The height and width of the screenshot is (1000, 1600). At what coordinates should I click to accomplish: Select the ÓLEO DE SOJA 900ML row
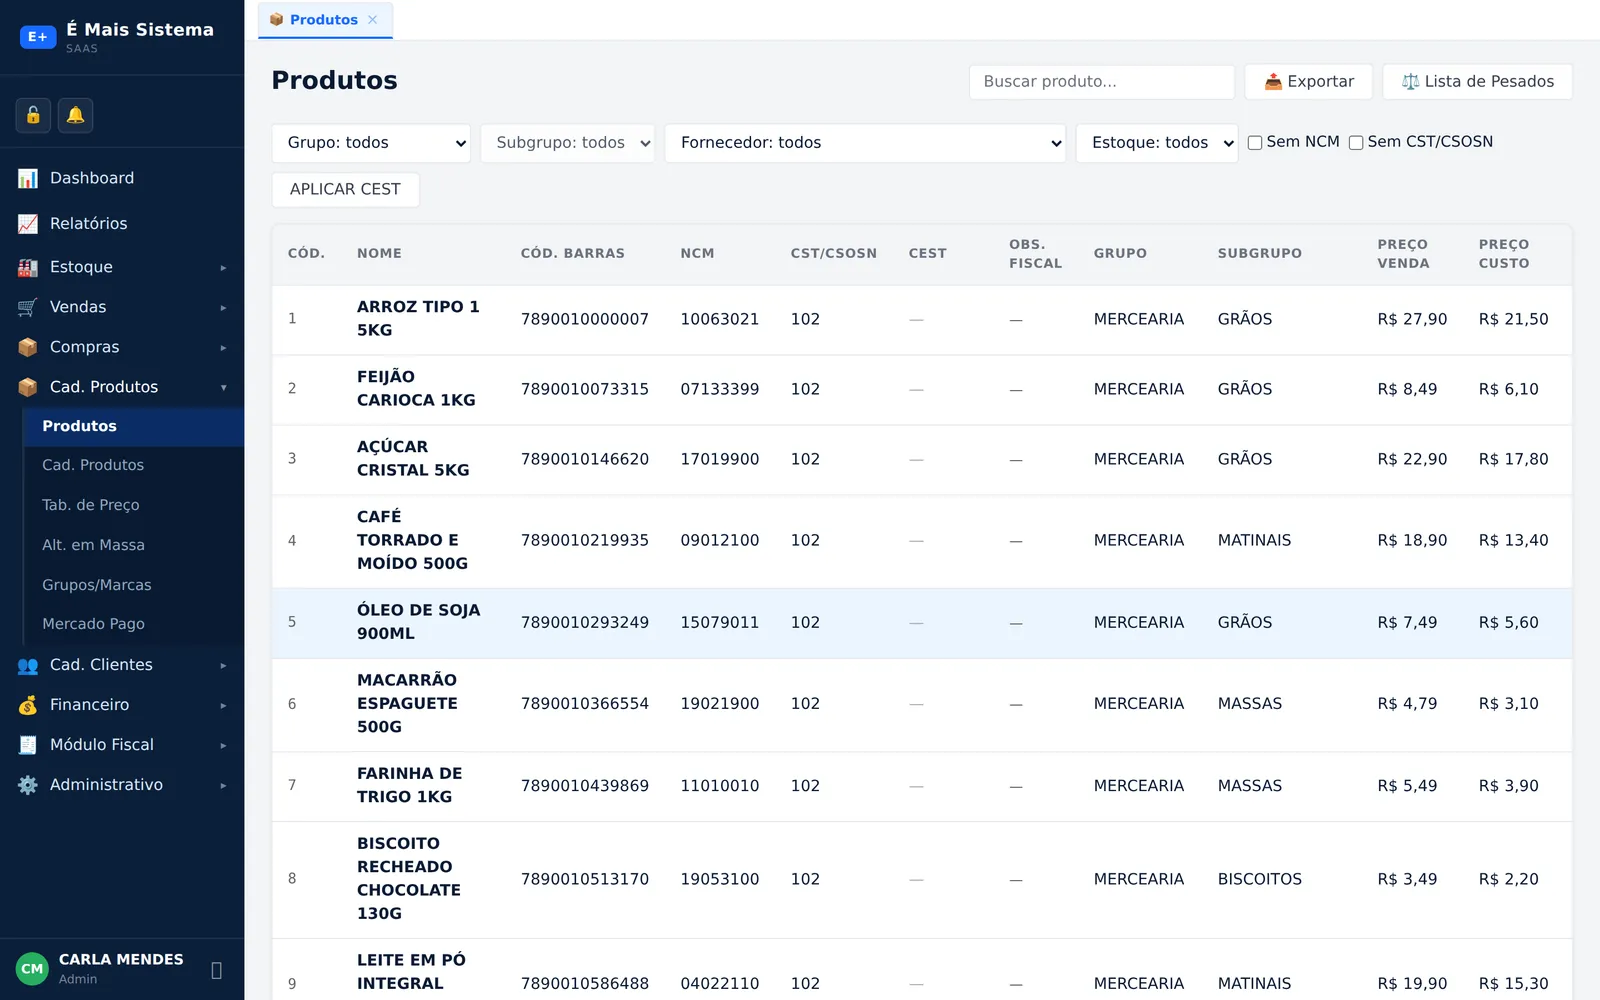(x=921, y=622)
